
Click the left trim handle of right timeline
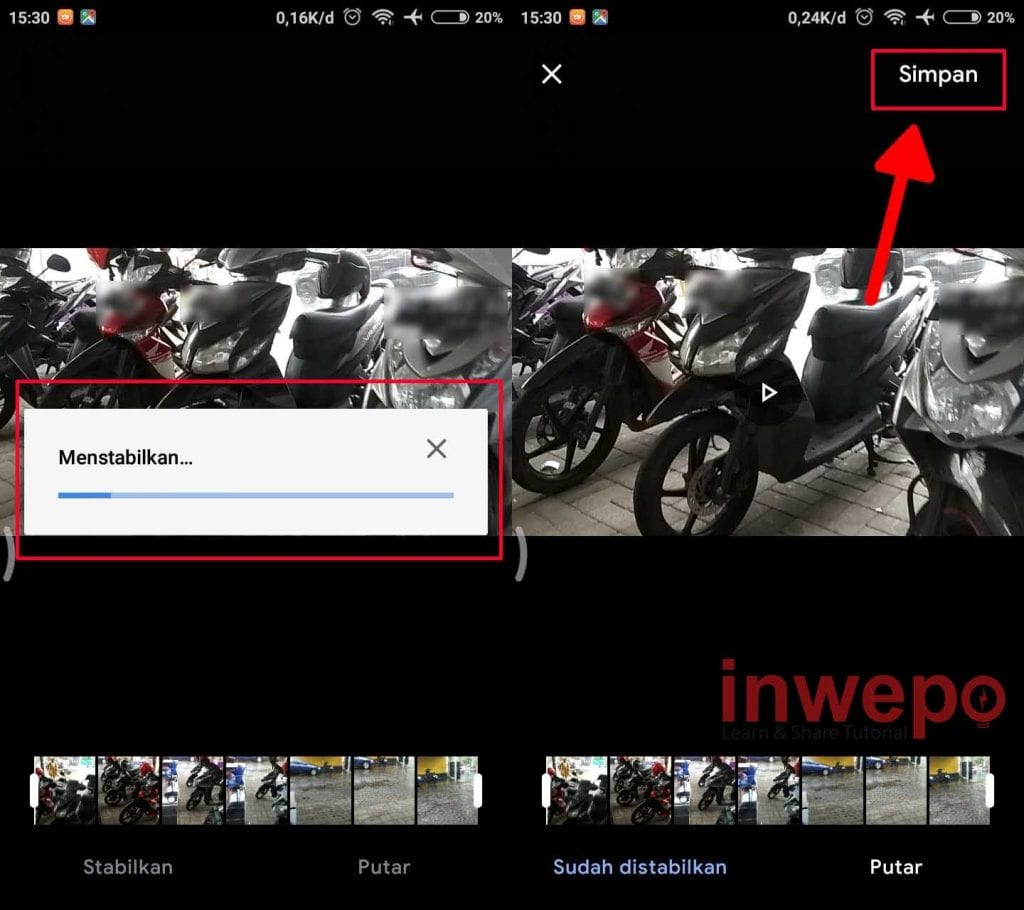tap(547, 791)
